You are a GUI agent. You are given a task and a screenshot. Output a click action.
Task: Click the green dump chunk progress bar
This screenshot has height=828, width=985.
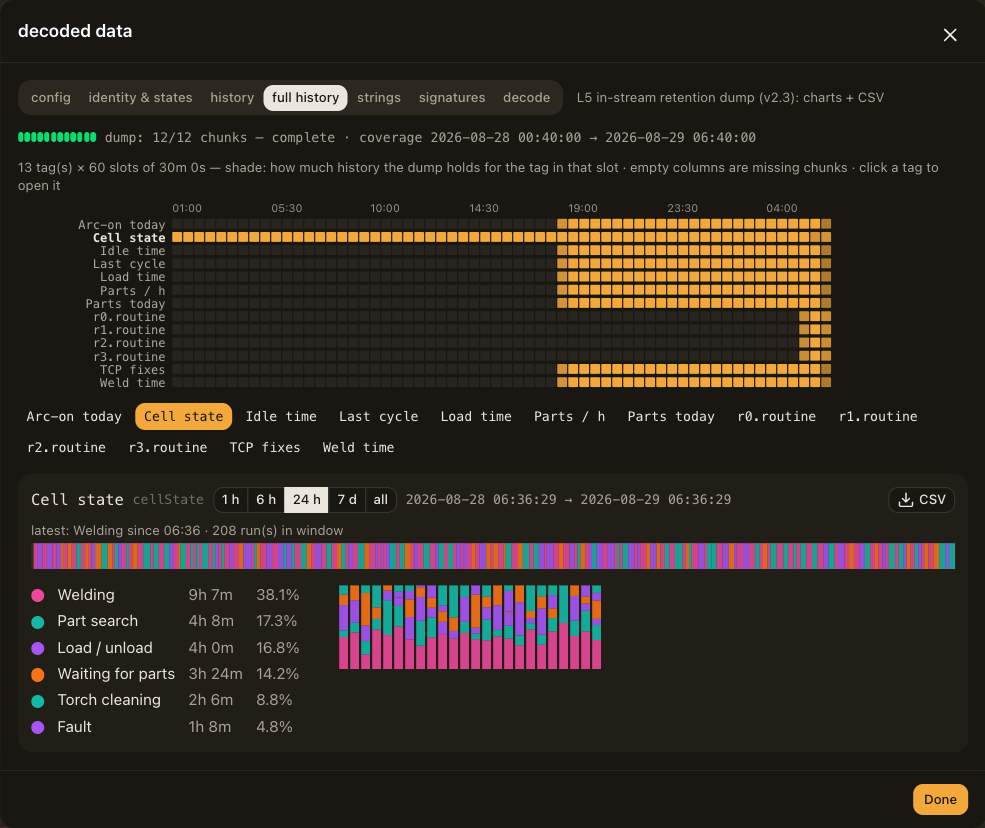coord(57,137)
